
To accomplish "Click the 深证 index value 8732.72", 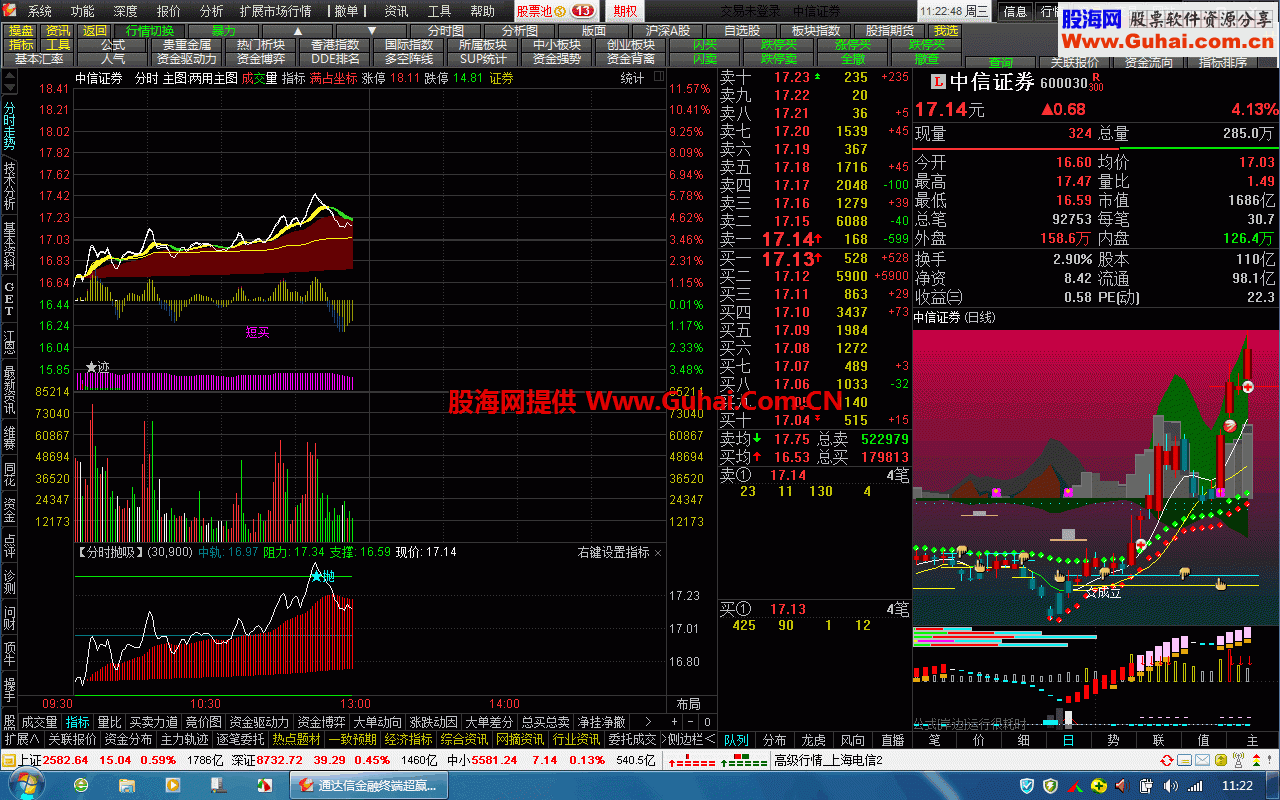I will [279, 761].
